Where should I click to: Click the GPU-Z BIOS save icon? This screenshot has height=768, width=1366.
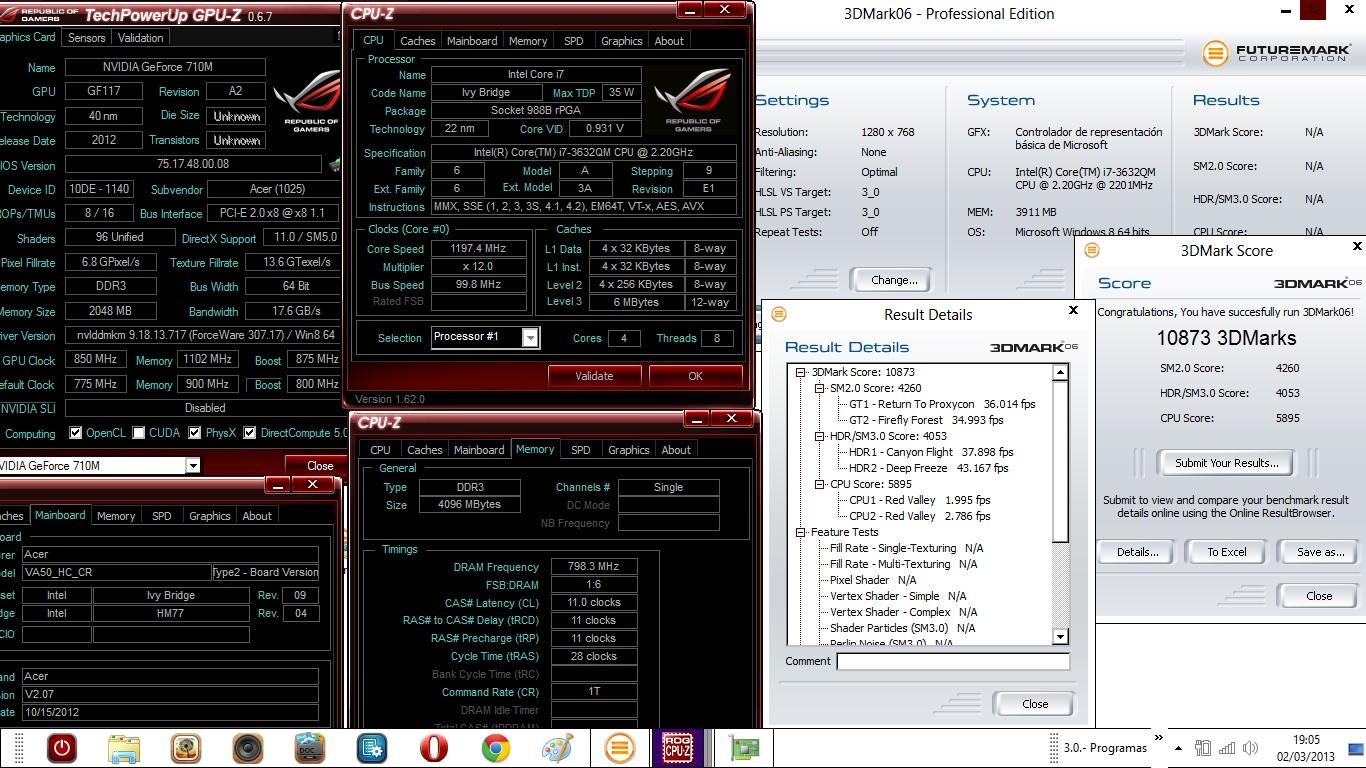point(334,165)
